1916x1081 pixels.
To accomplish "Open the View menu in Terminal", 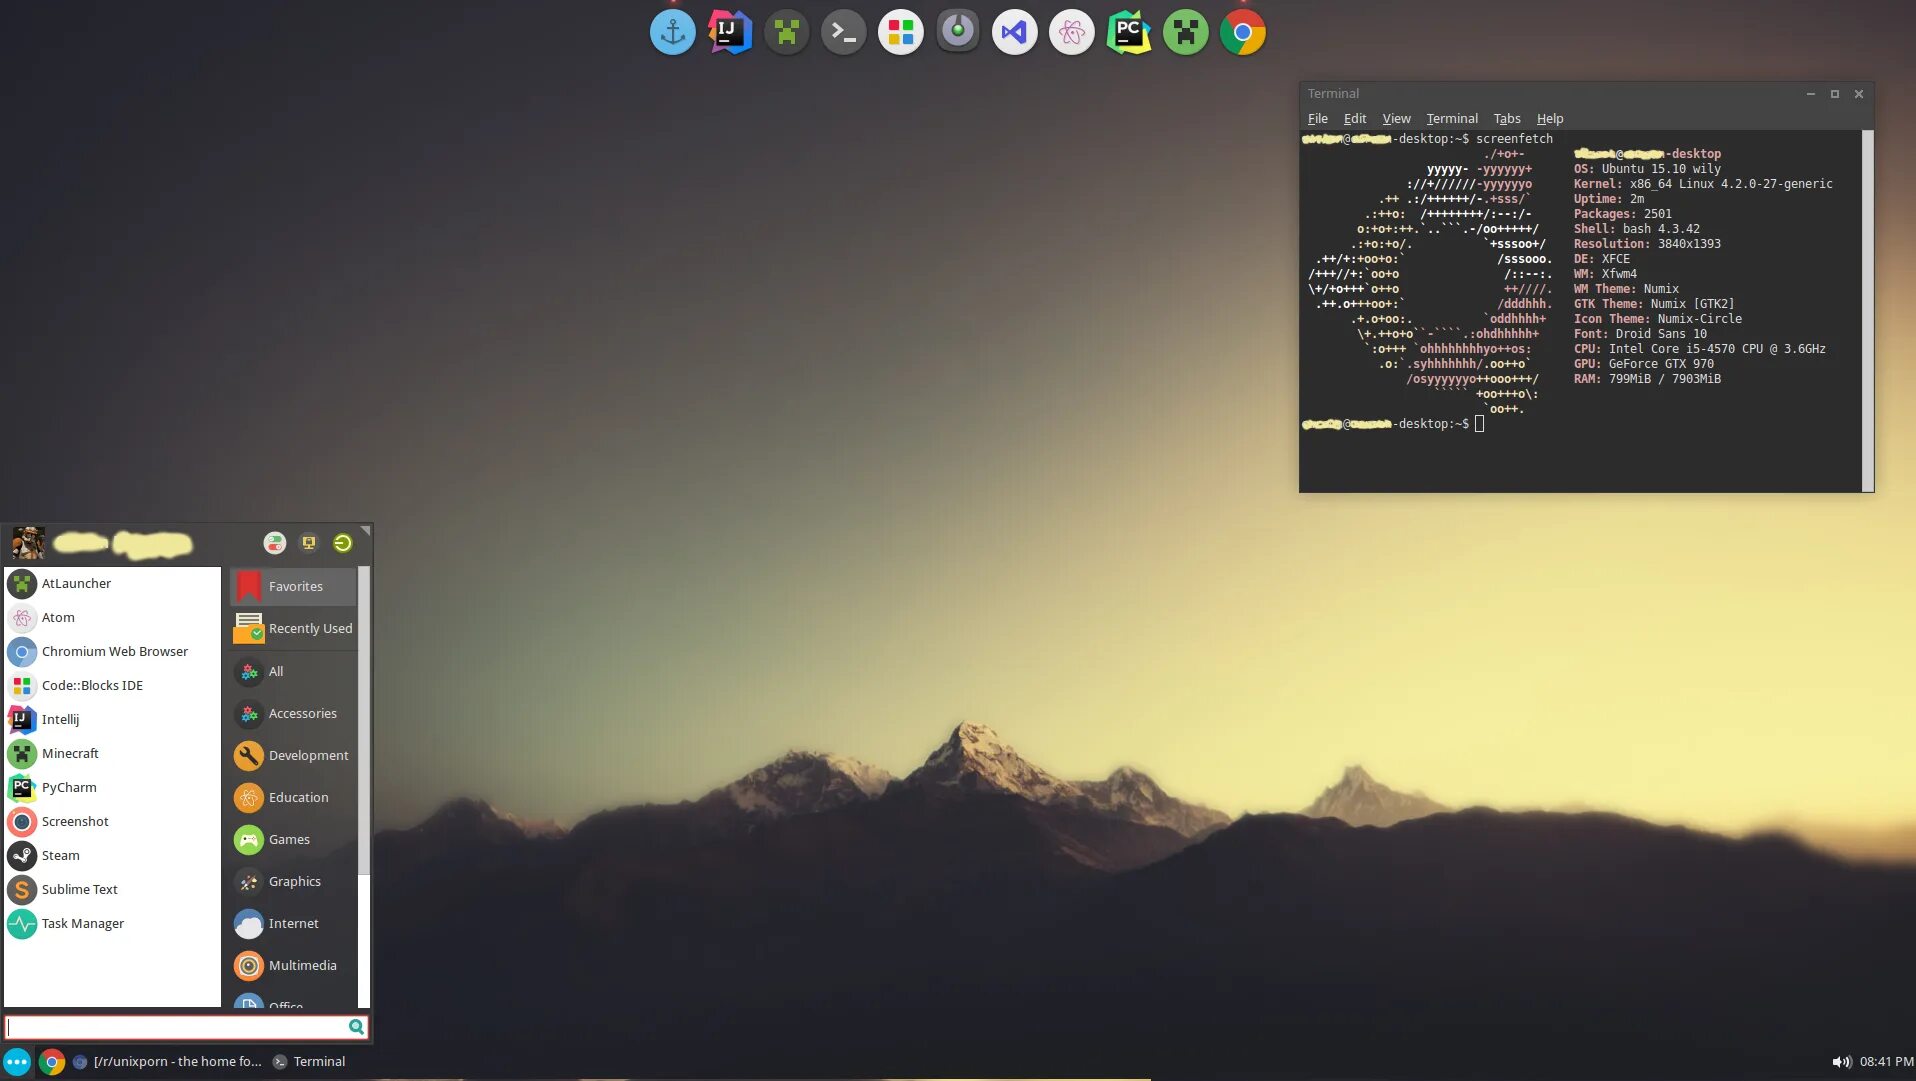I will point(1396,119).
